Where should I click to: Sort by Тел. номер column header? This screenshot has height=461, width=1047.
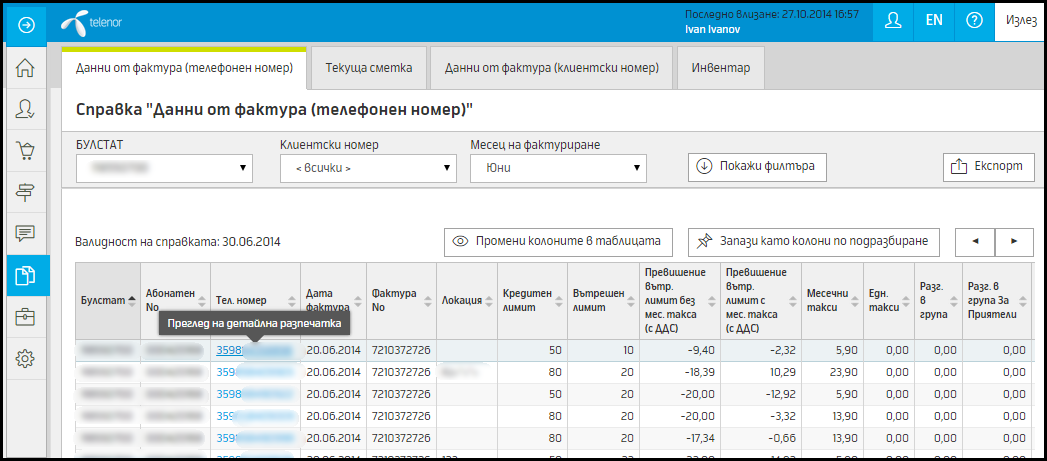255,301
